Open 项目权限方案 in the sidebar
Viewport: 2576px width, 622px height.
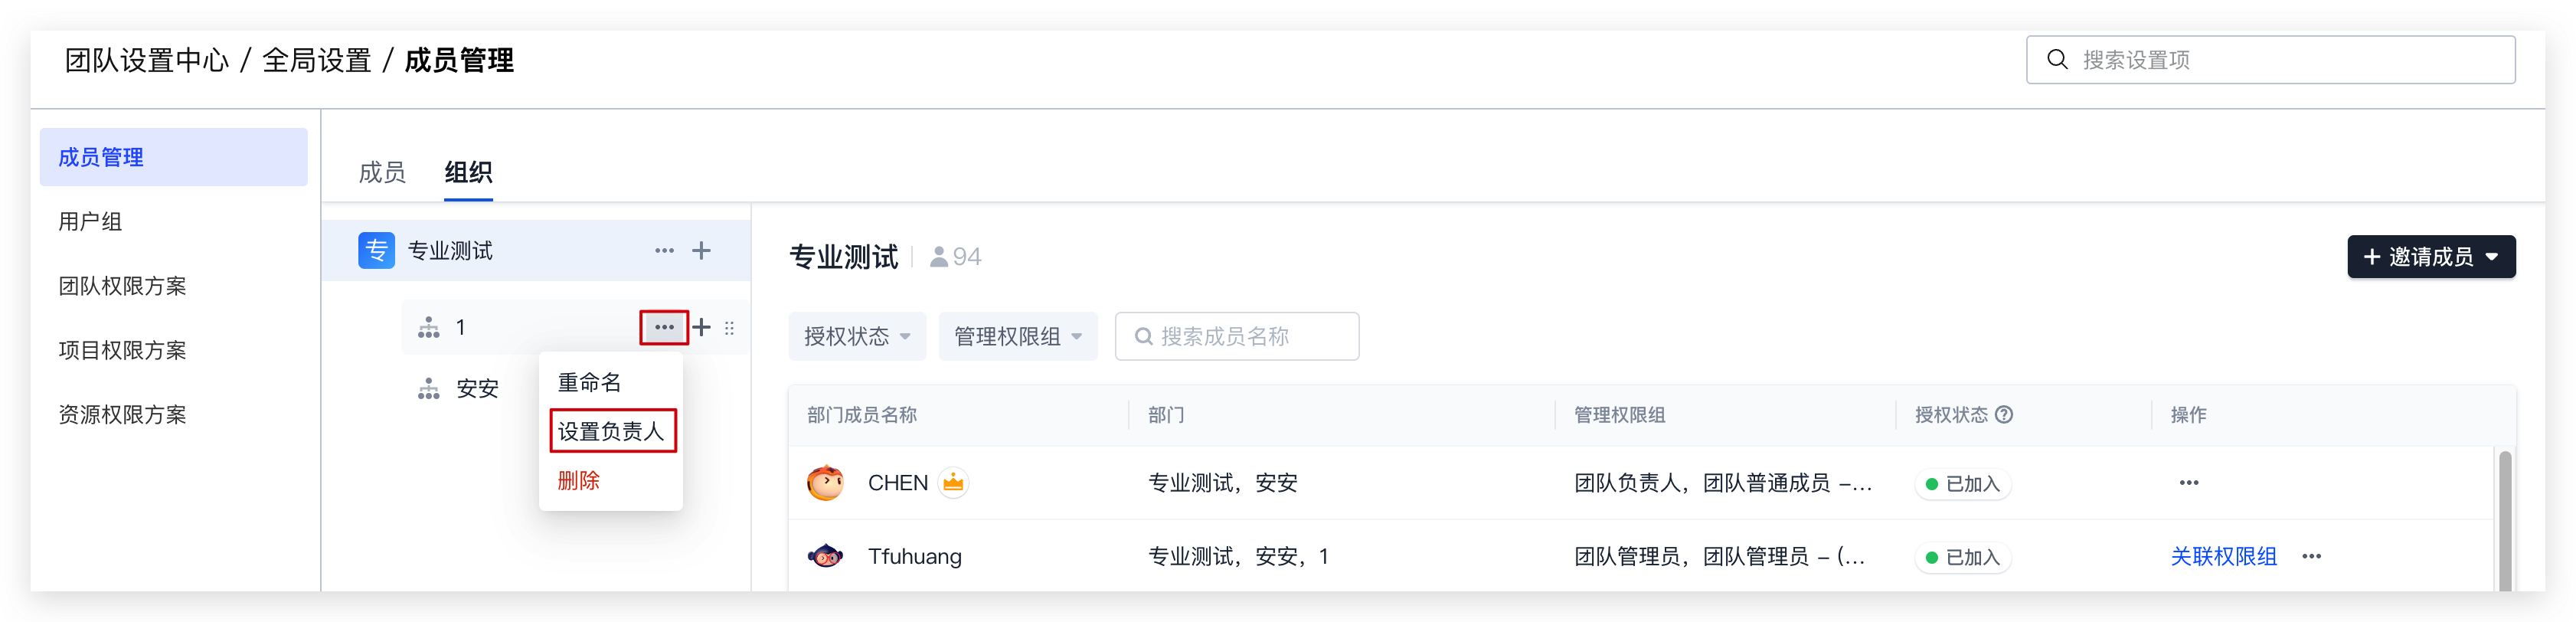coord(174,350)
